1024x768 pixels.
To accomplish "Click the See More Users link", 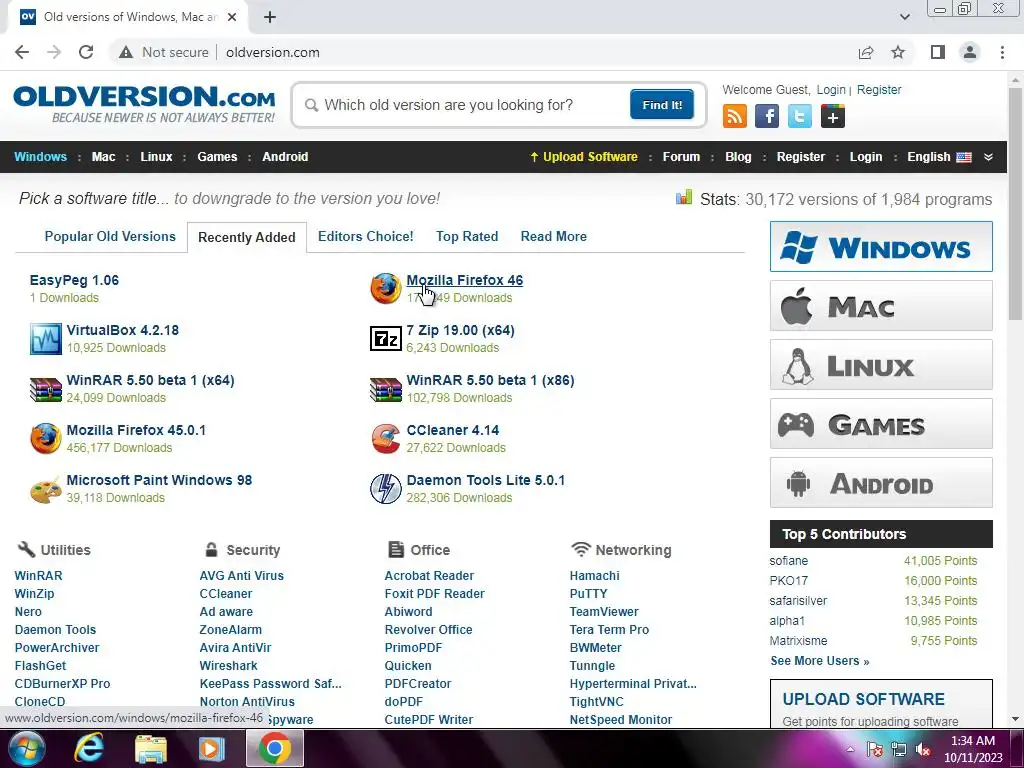I will click(x=820, y=661).
